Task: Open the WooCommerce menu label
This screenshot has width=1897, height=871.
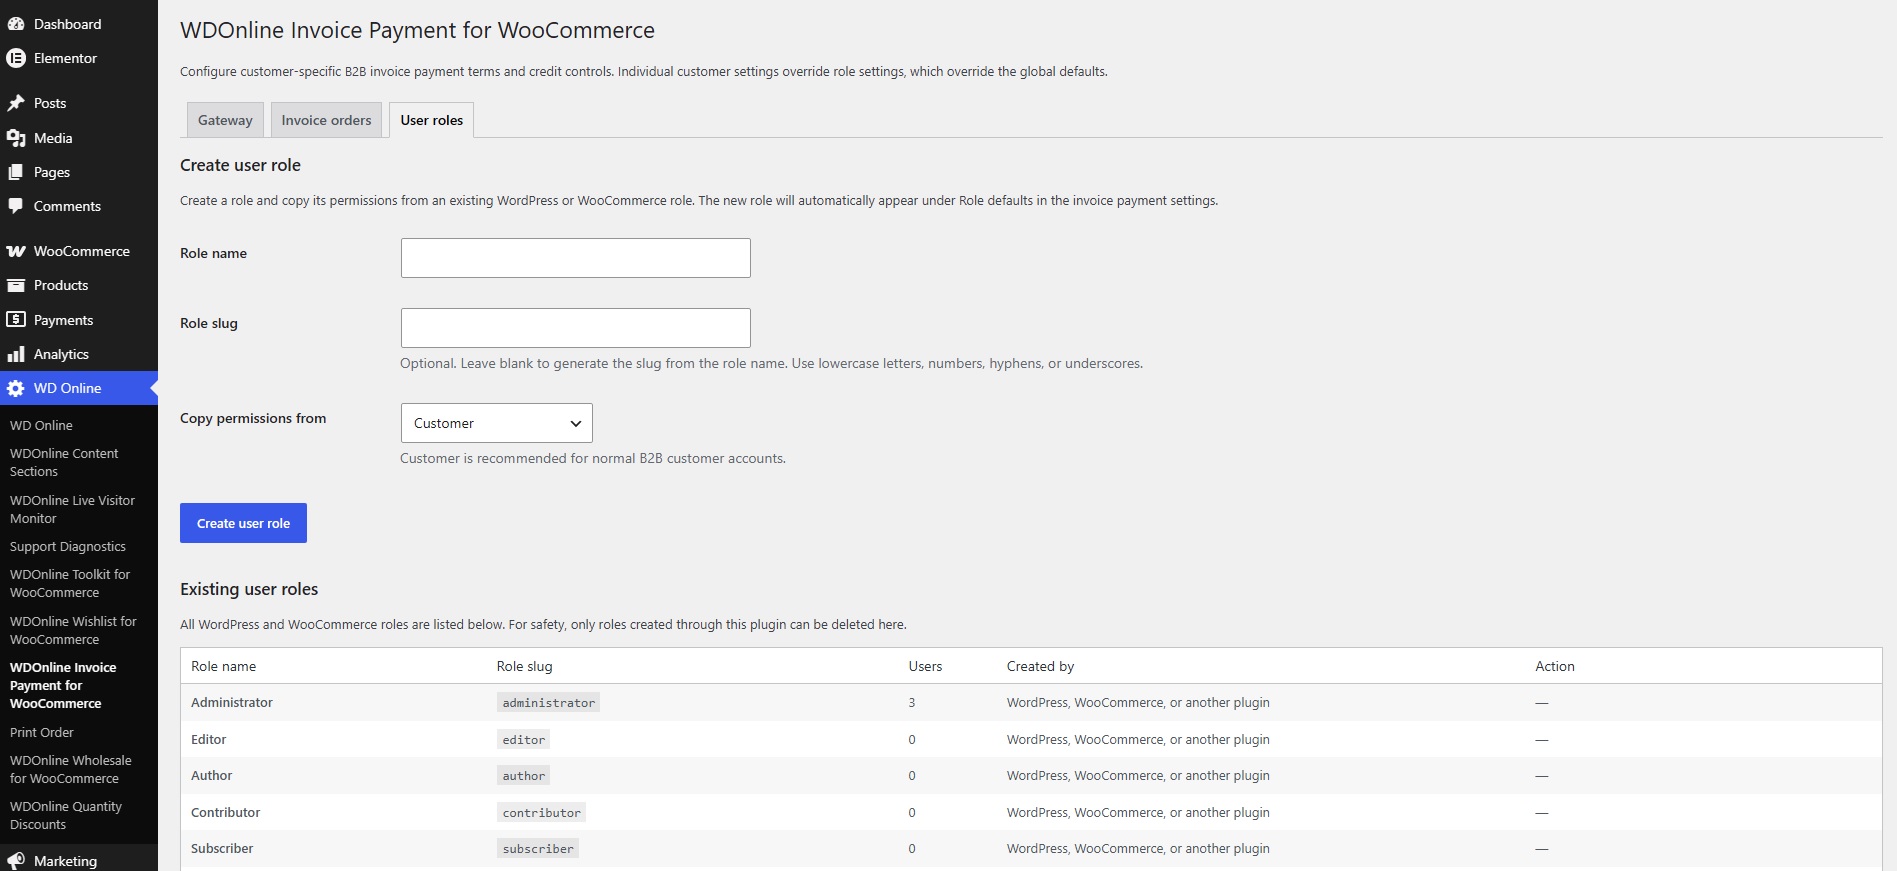Action: click(x=82, y=251)
